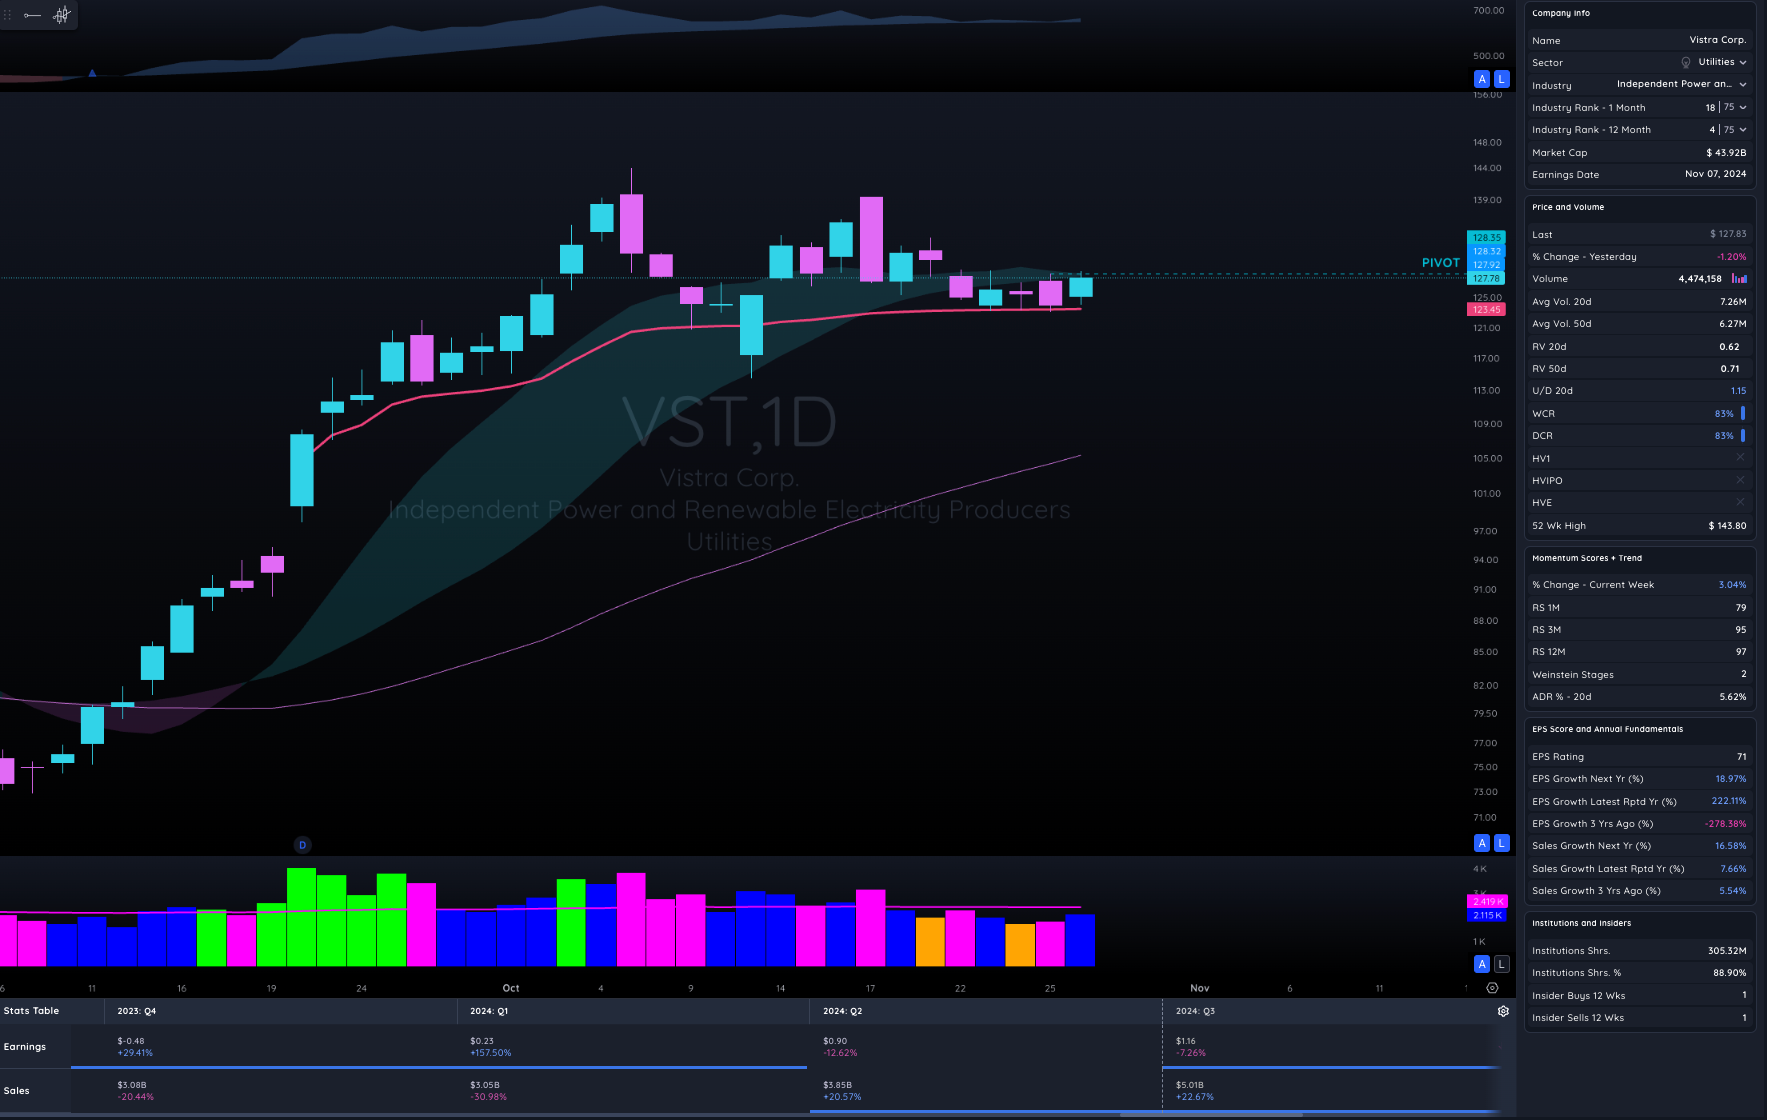Expand Industry Rank 1 Month dropdown
The width and height of the screenshot is (1767, 1120).
pyautogui.click(x=1743, y=107)
